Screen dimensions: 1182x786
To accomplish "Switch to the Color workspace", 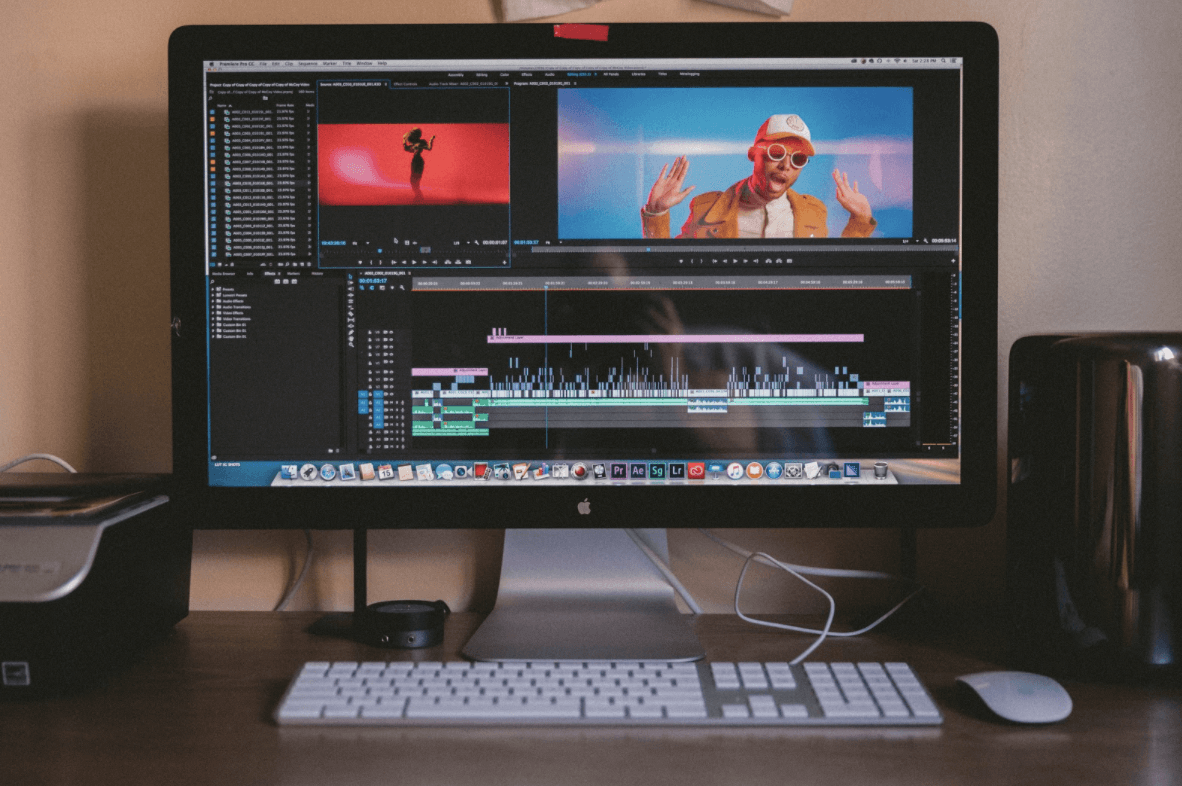I will 504,75.
